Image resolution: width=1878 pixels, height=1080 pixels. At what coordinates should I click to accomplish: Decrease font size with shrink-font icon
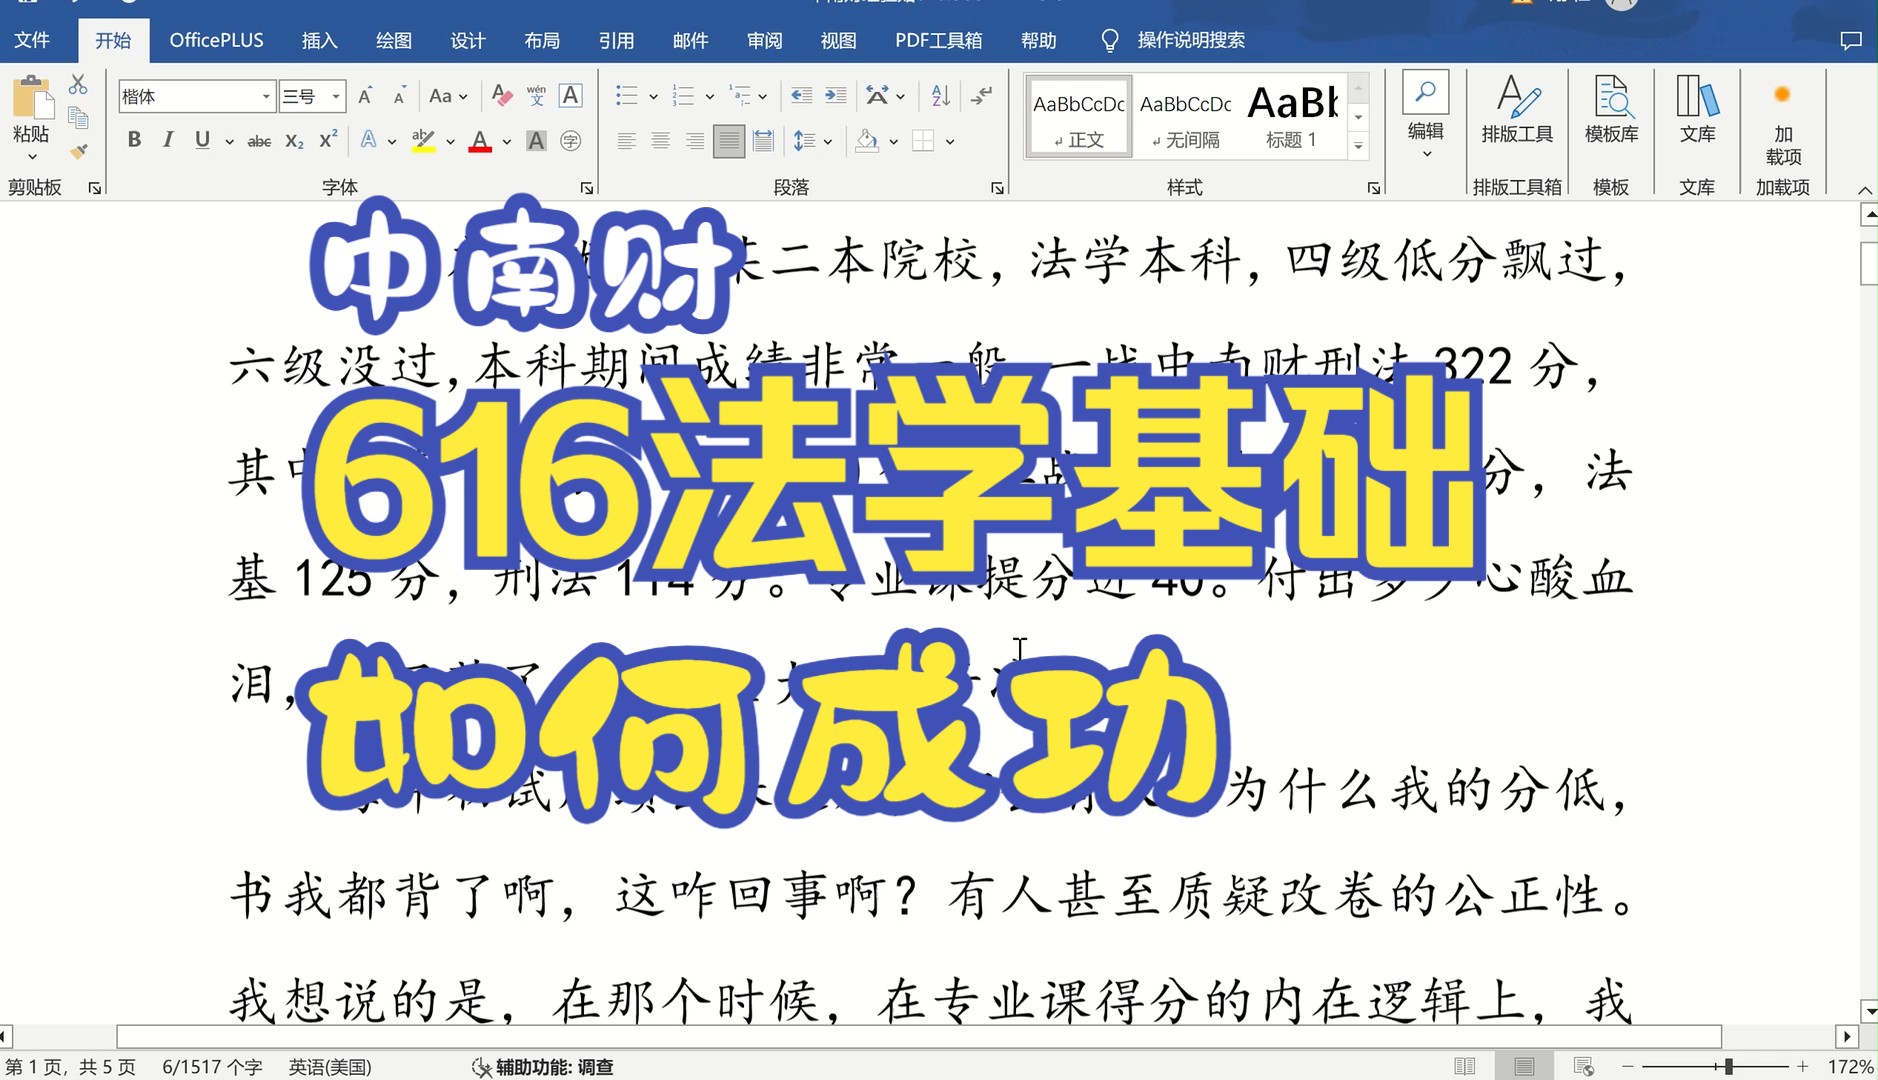click(399, 96)
